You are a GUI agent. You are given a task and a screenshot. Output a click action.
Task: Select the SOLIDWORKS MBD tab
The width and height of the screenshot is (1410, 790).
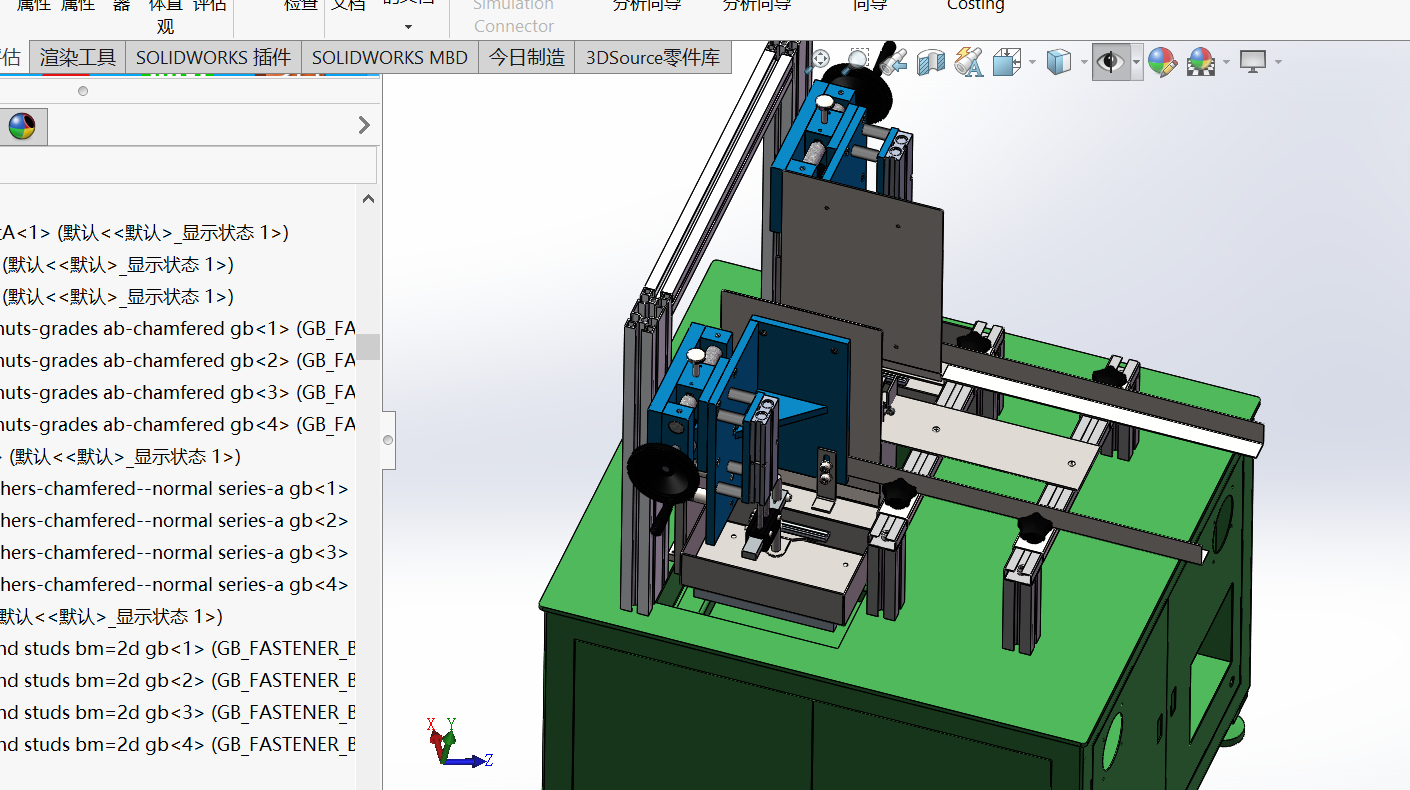coord(390,57)
